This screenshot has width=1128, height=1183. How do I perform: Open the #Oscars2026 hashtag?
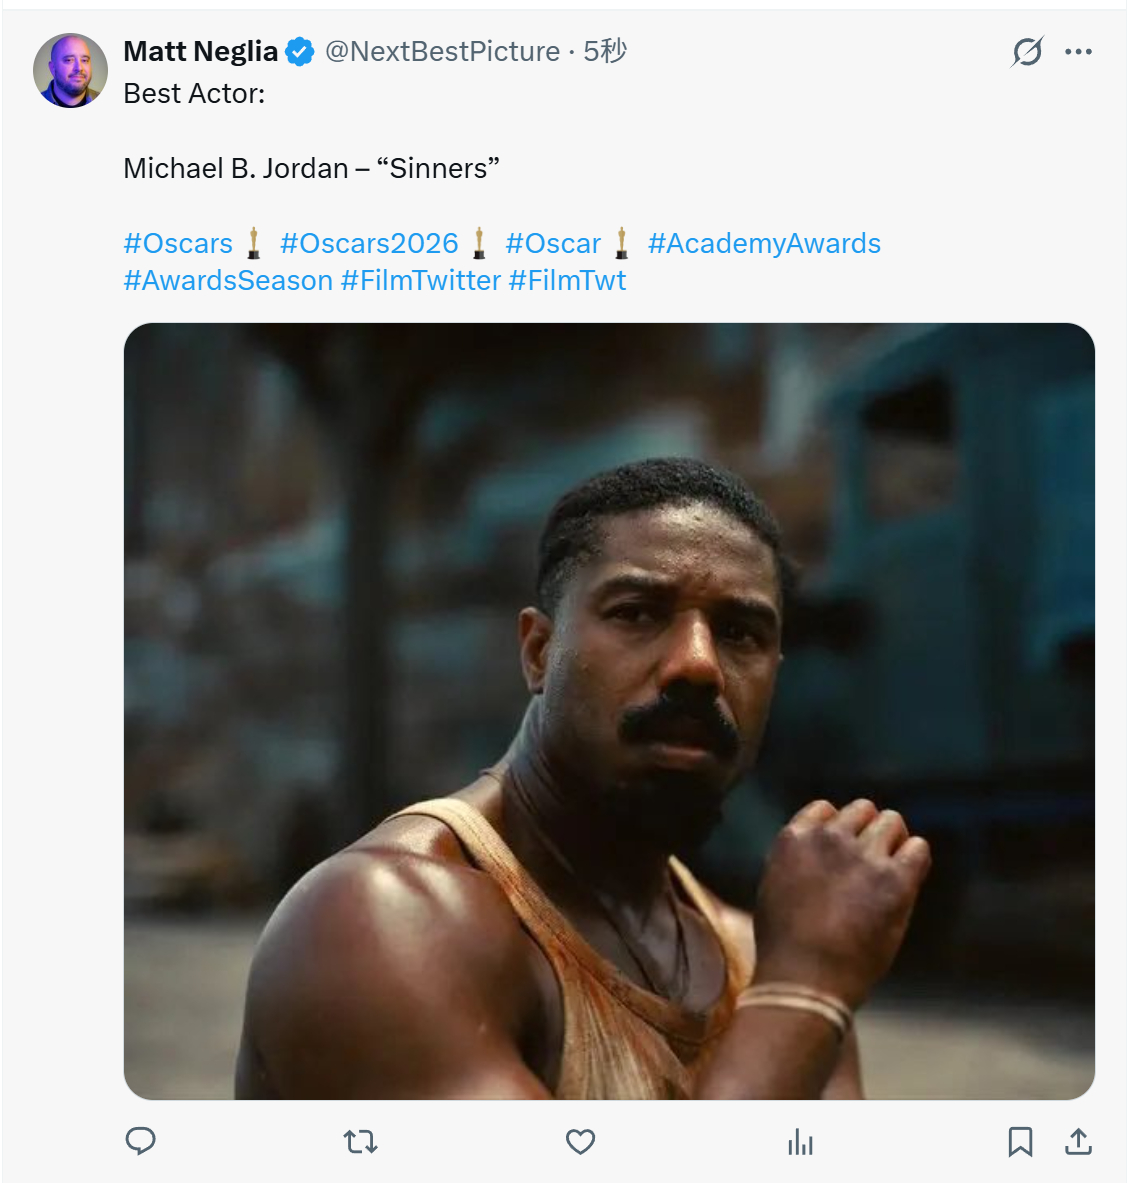tap(370, 243)
